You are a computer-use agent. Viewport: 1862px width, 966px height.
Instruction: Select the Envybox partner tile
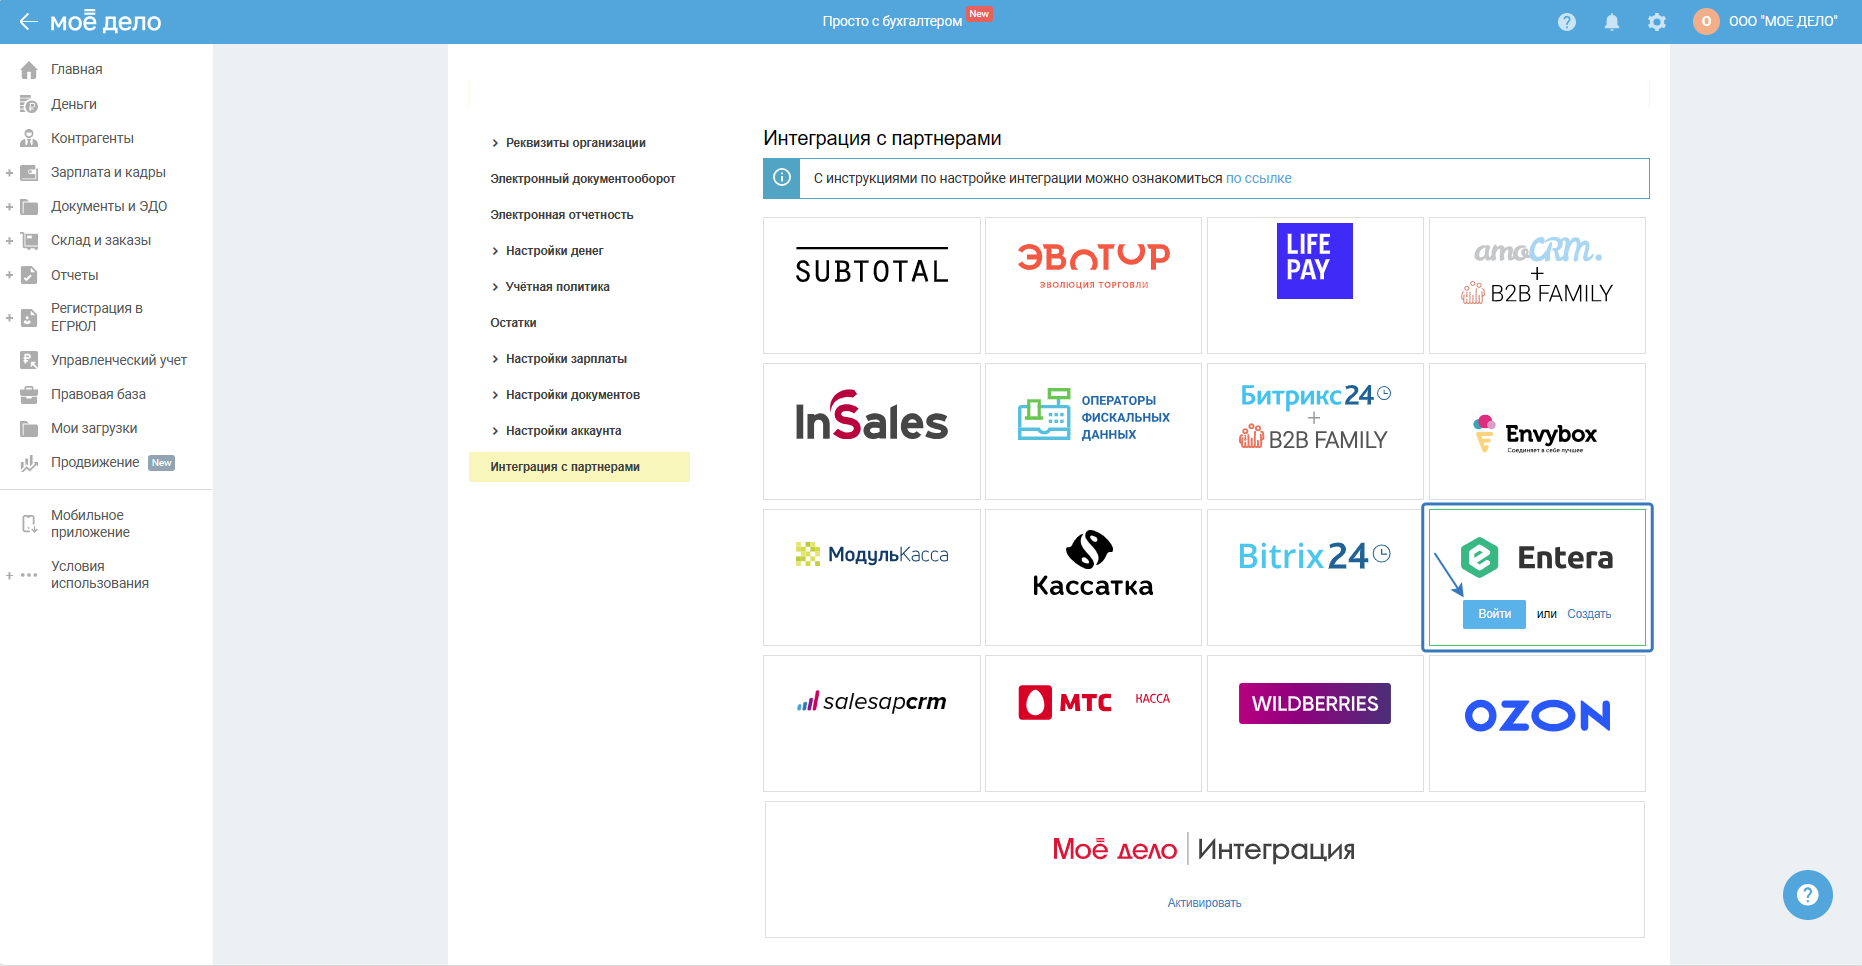(1537, 431)
